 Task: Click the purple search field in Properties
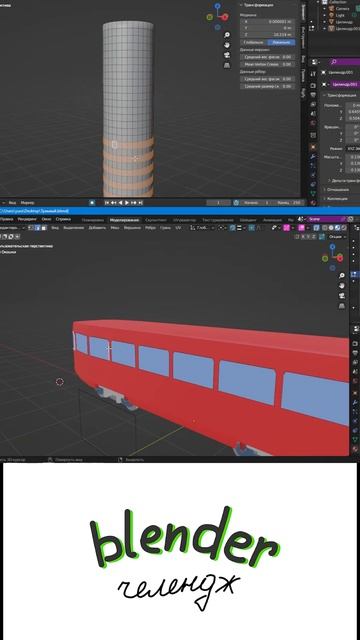pyautogui.click(x=345, y=62)
